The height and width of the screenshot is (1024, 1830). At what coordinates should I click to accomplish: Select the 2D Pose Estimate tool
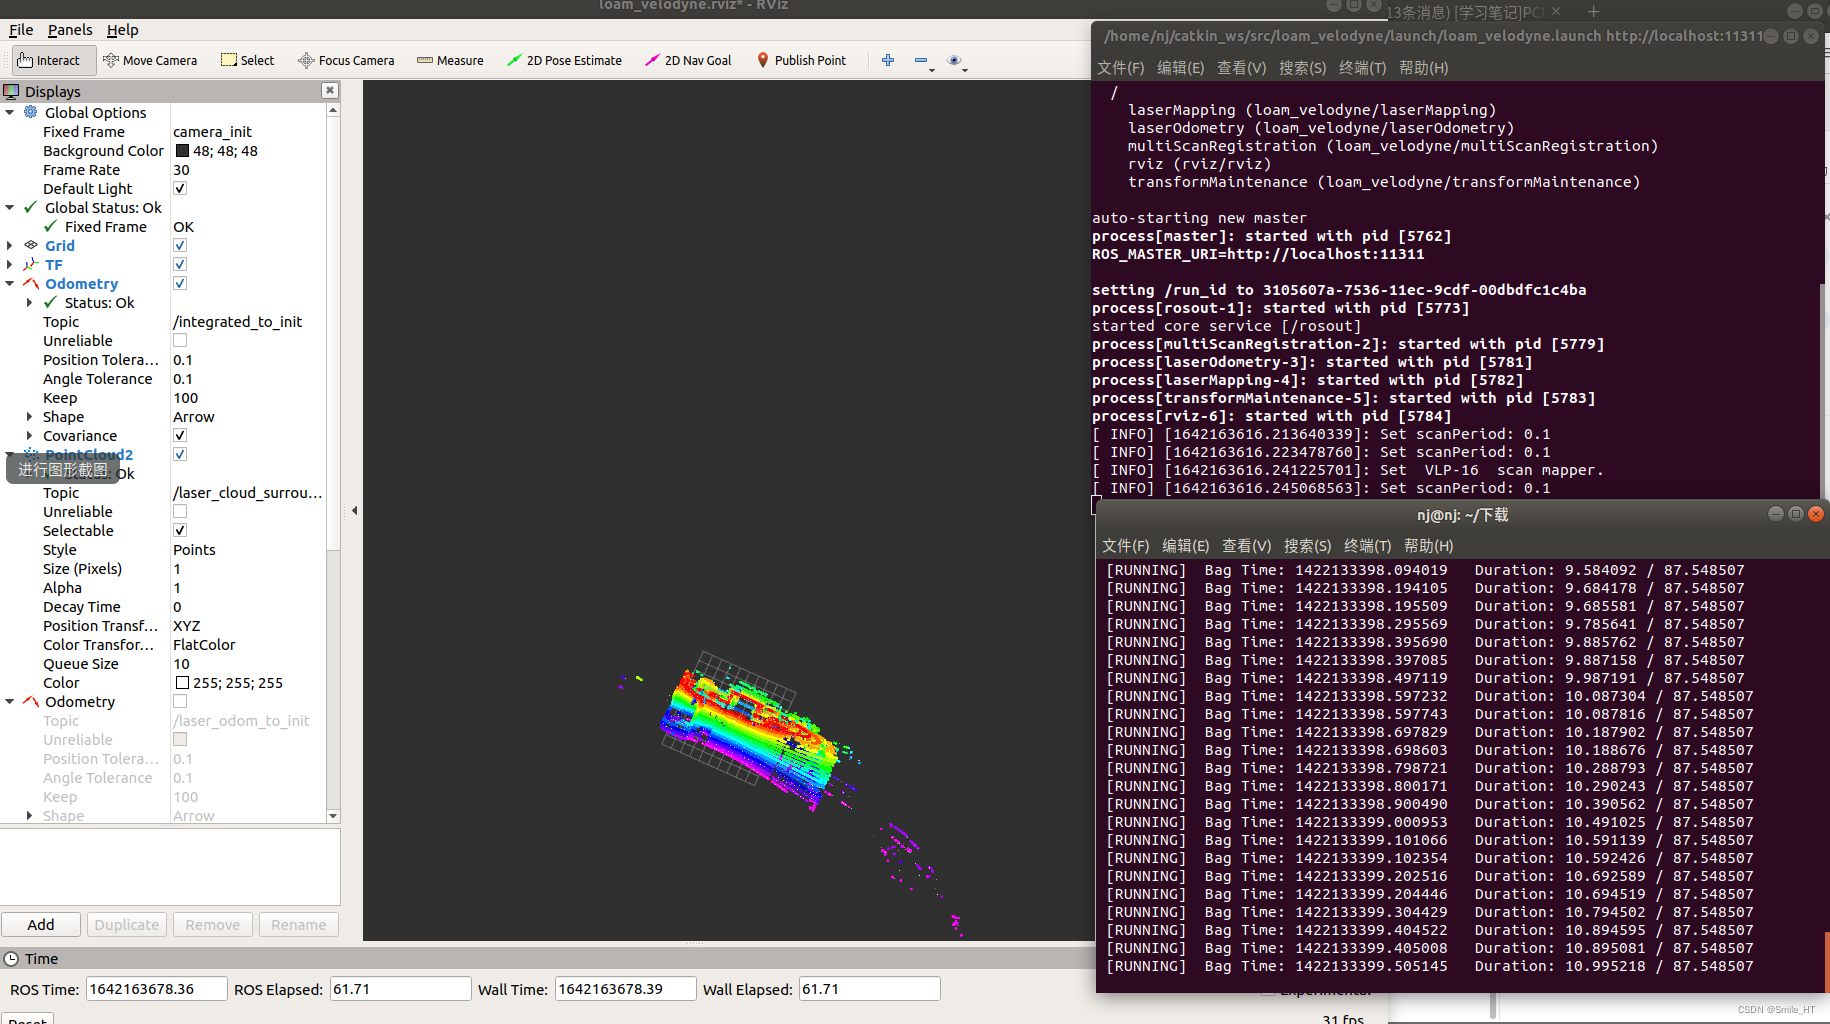(564, 60)
